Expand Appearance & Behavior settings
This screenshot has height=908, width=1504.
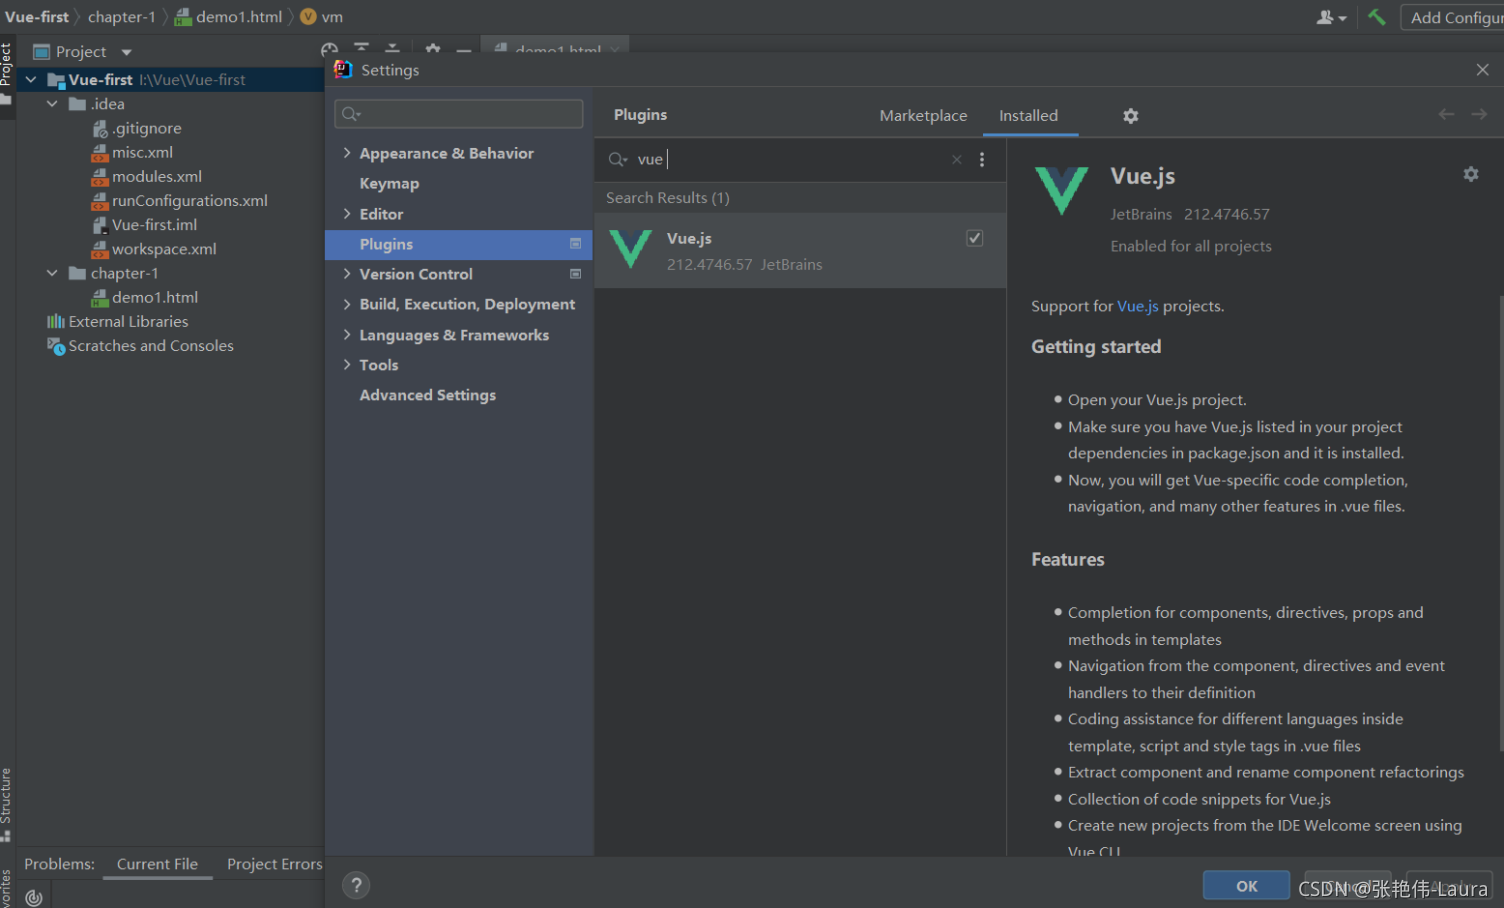(x=347, y=153)
